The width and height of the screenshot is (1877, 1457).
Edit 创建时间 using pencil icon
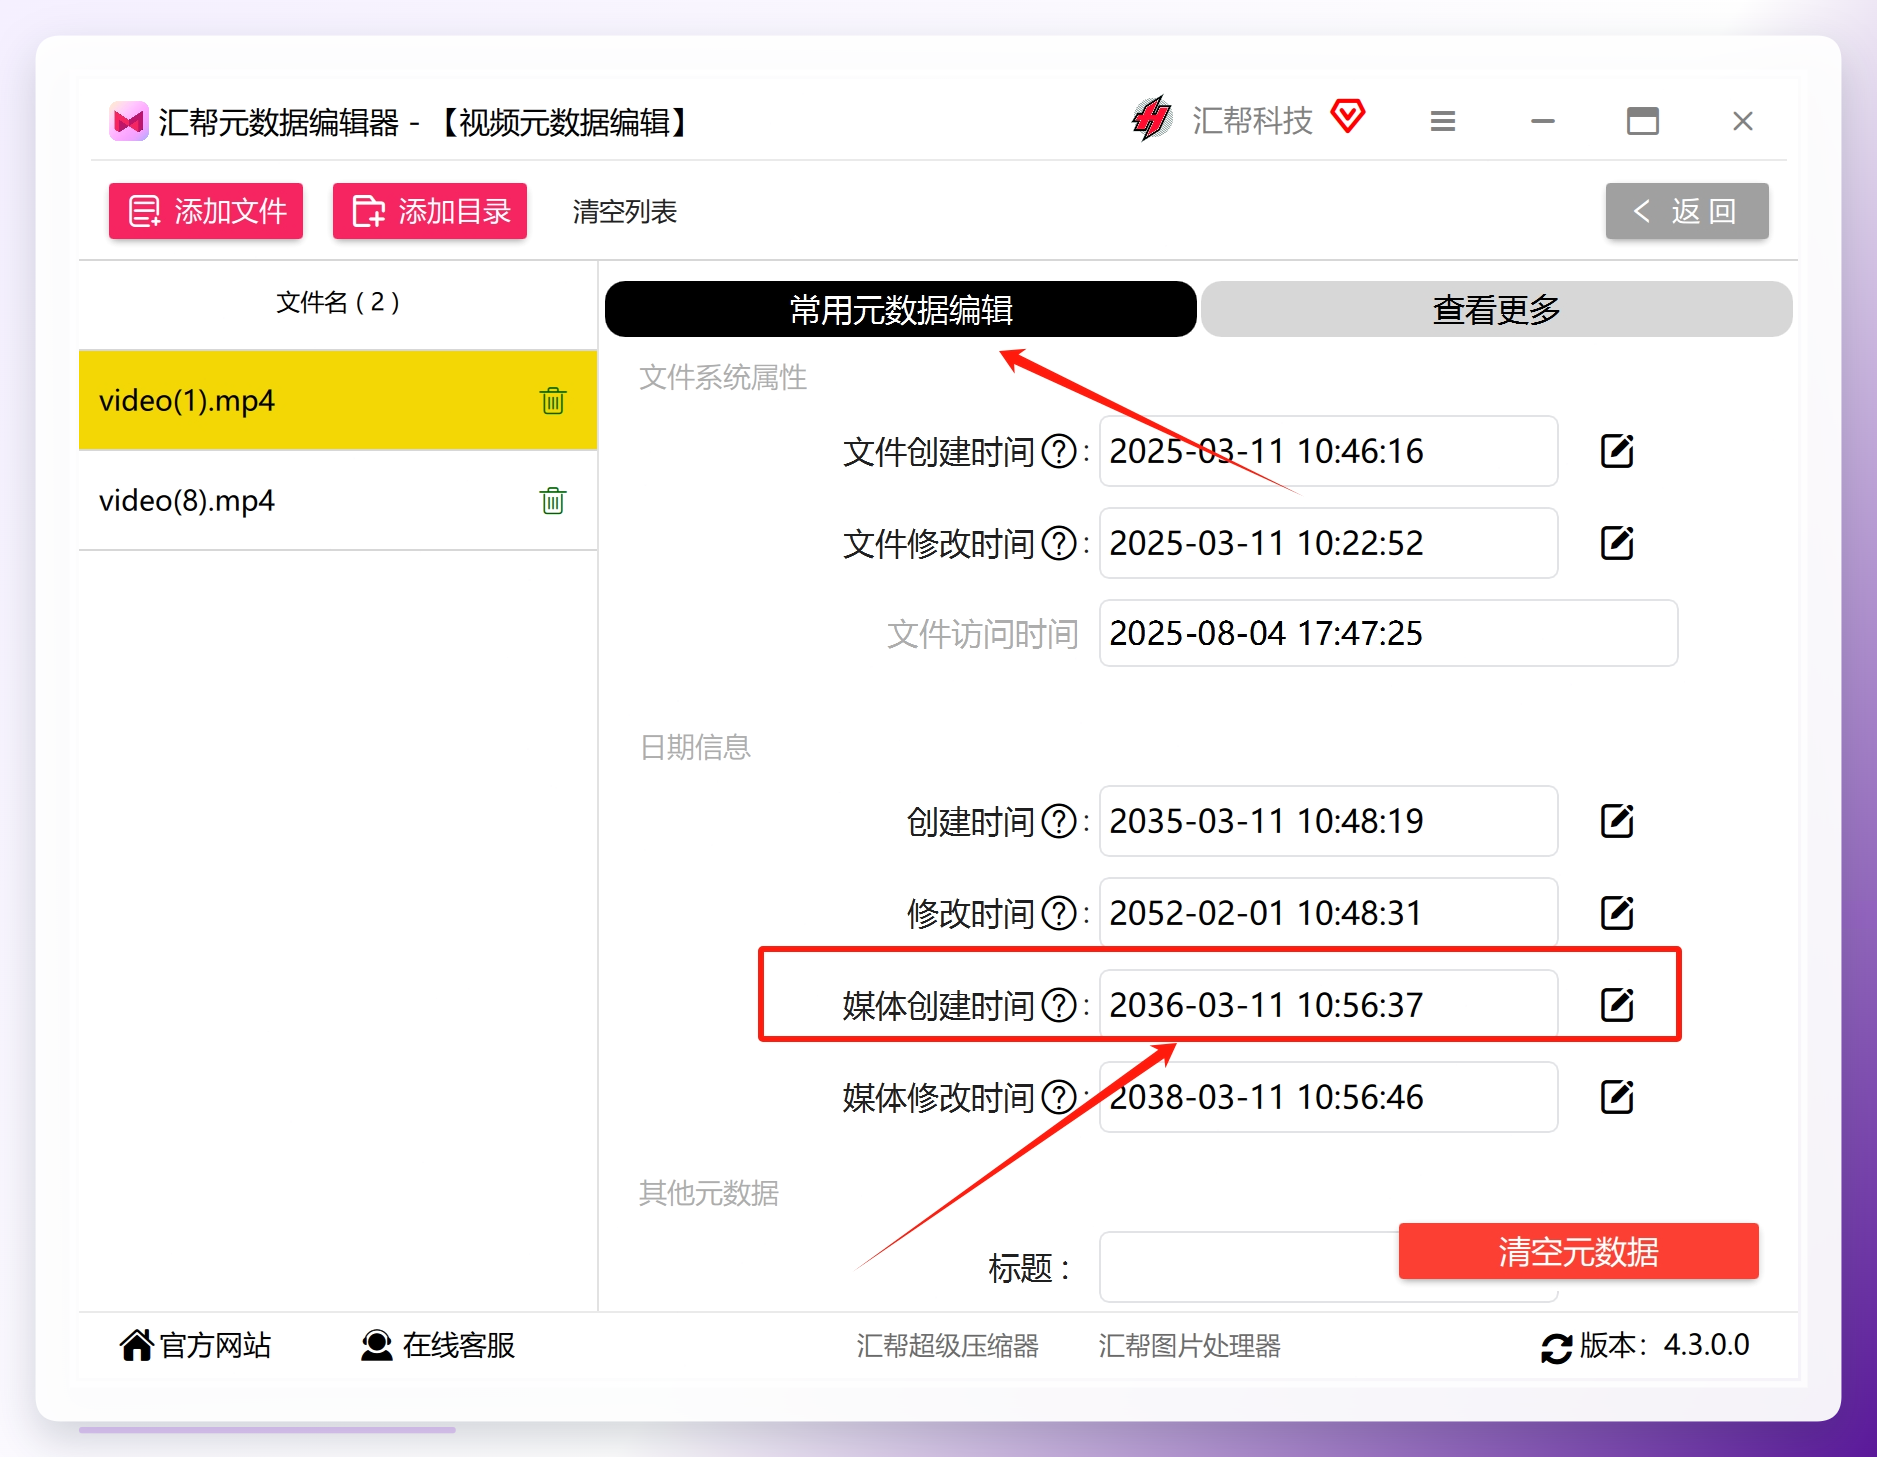click(x=1617, y=821)
